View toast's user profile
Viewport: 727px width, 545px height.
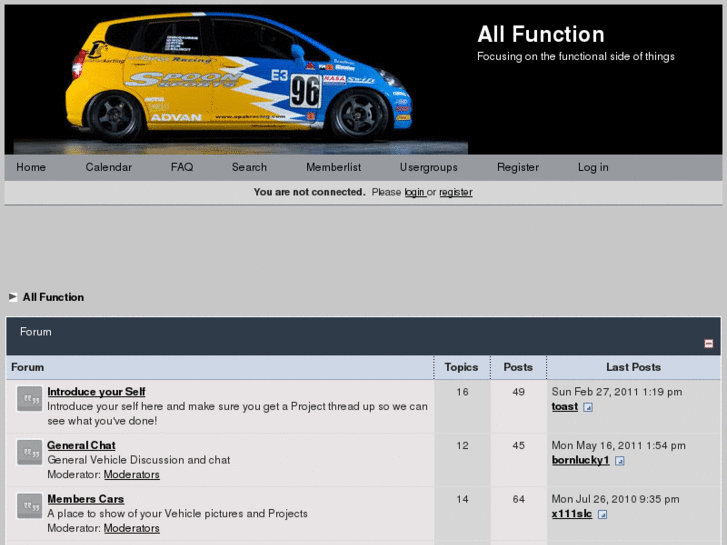coord(565,407)
